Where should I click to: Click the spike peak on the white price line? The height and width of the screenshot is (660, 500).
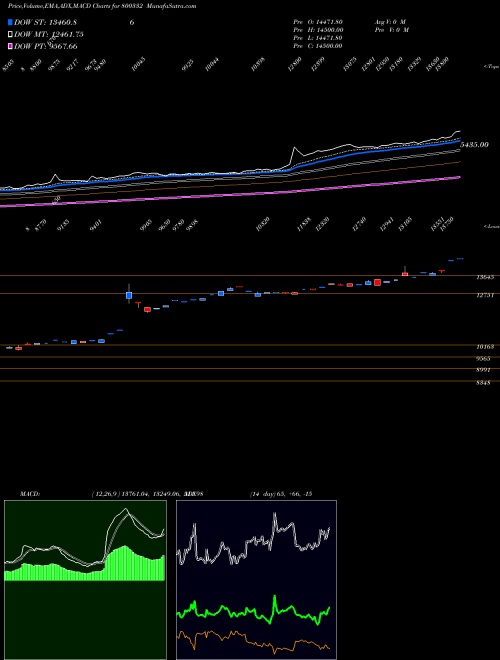294,148
